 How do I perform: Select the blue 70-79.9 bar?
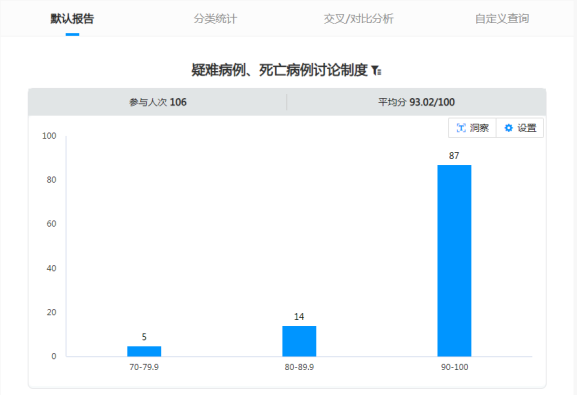tap(144, 351)
